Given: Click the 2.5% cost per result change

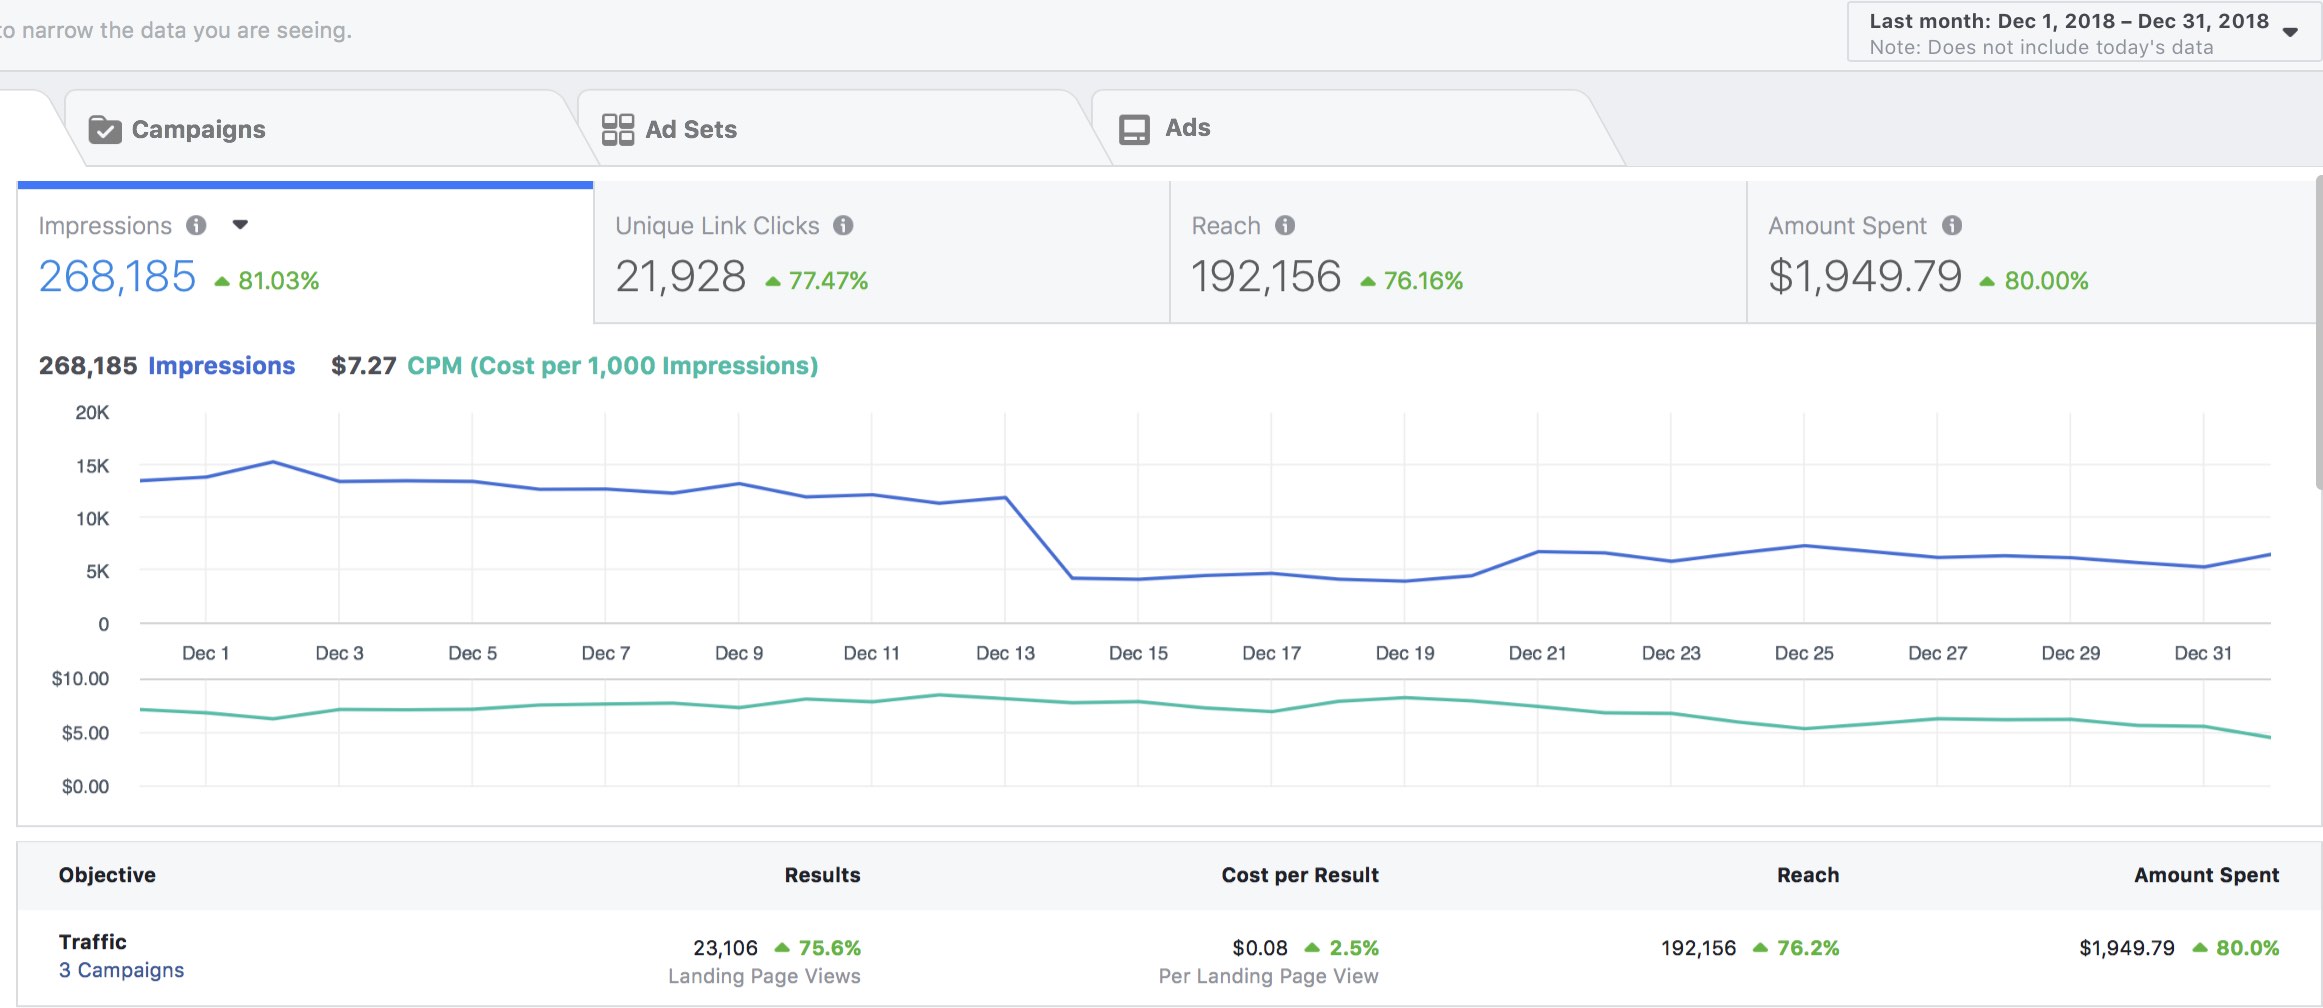Looking at the screenshot, I should point(1342,948).
